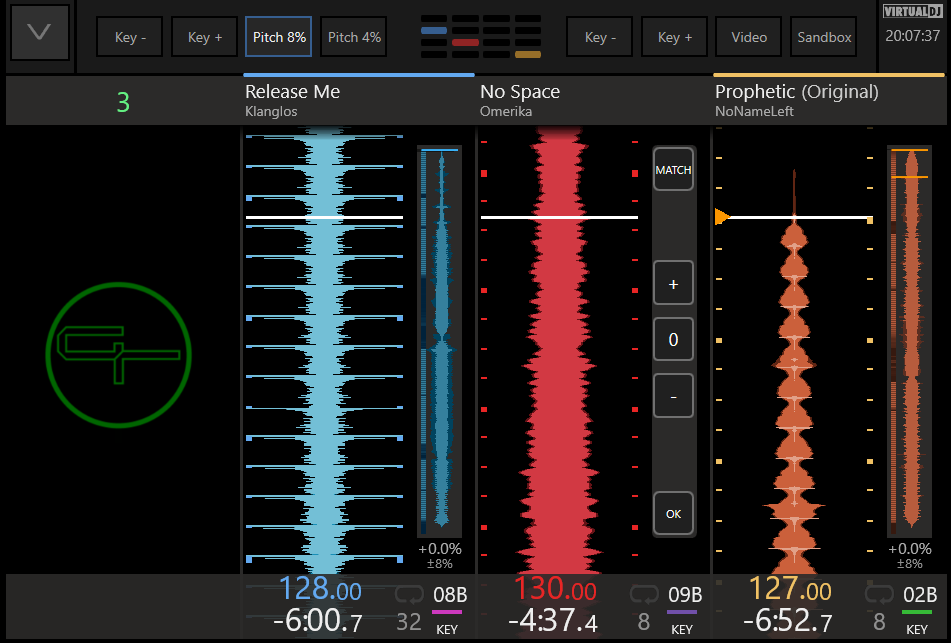
Task: Click the KEY label under 02B
Action: [x=916, y=630]
